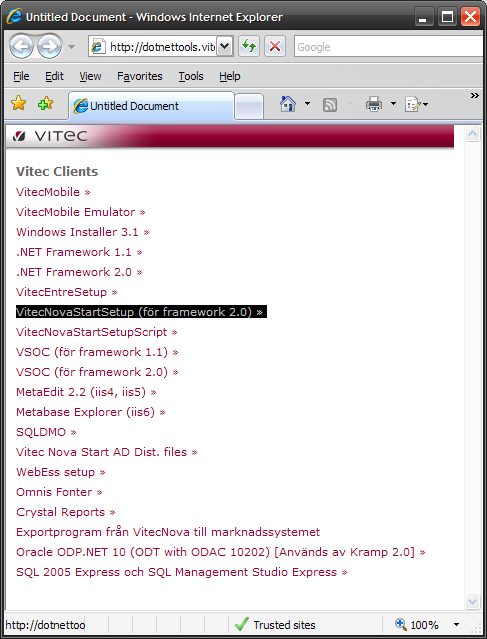Open the Favorites menu
Image resolution: width=487 pixels, height=639 pixels.
(139, 76)
